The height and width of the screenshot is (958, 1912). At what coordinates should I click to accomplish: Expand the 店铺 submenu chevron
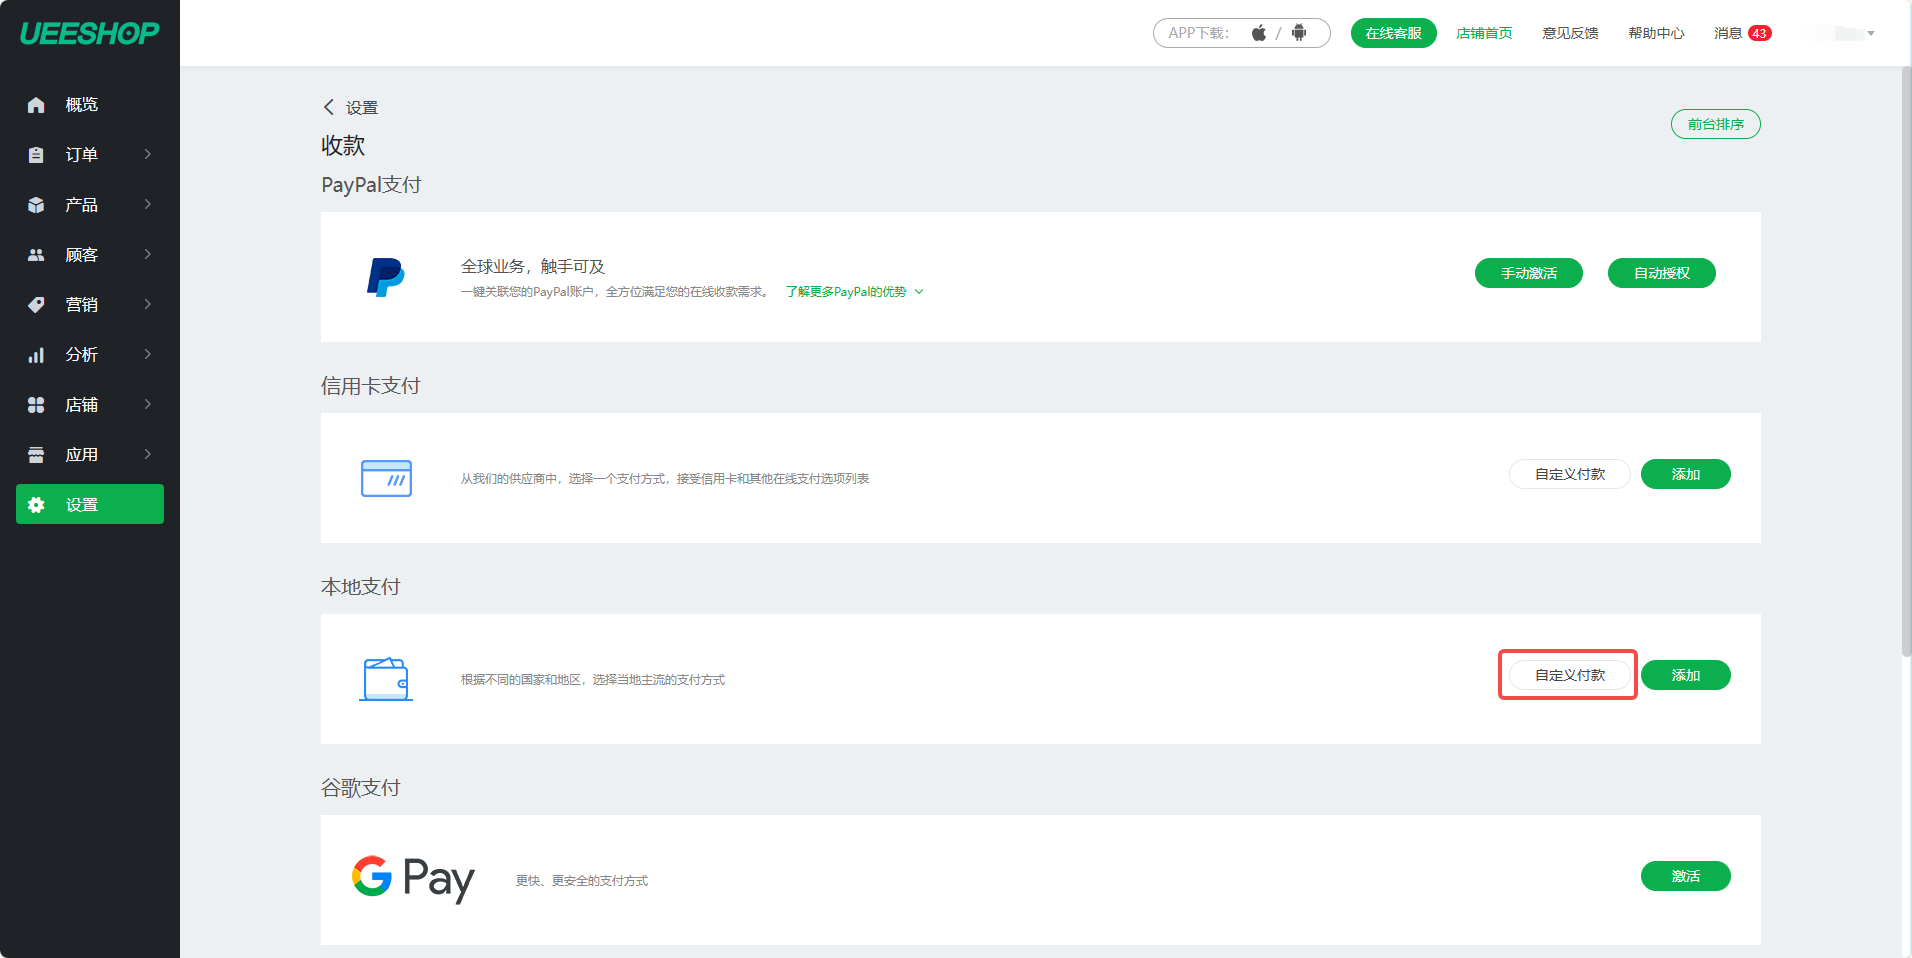click(x=148, y=404)
